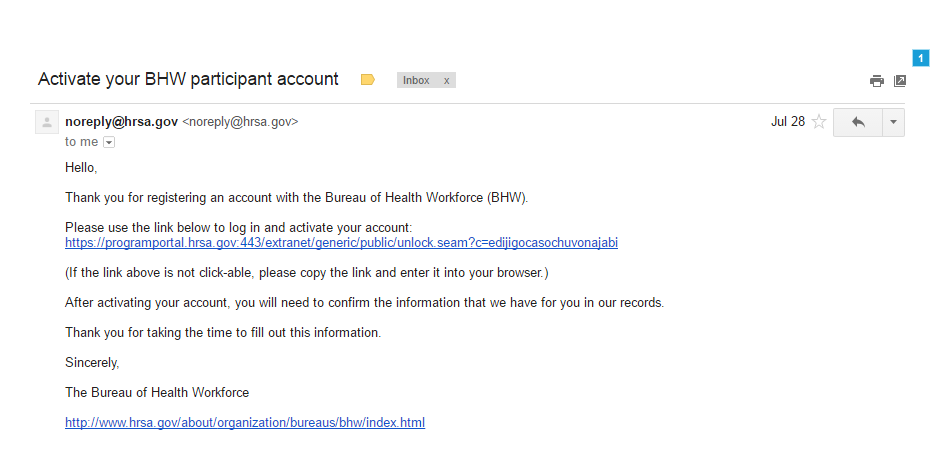Image resolution: width=930 pixels, height=450 pixels.
Task: Click the "The Bureau of Health Workforce" signature
Action: click(157, 393)
